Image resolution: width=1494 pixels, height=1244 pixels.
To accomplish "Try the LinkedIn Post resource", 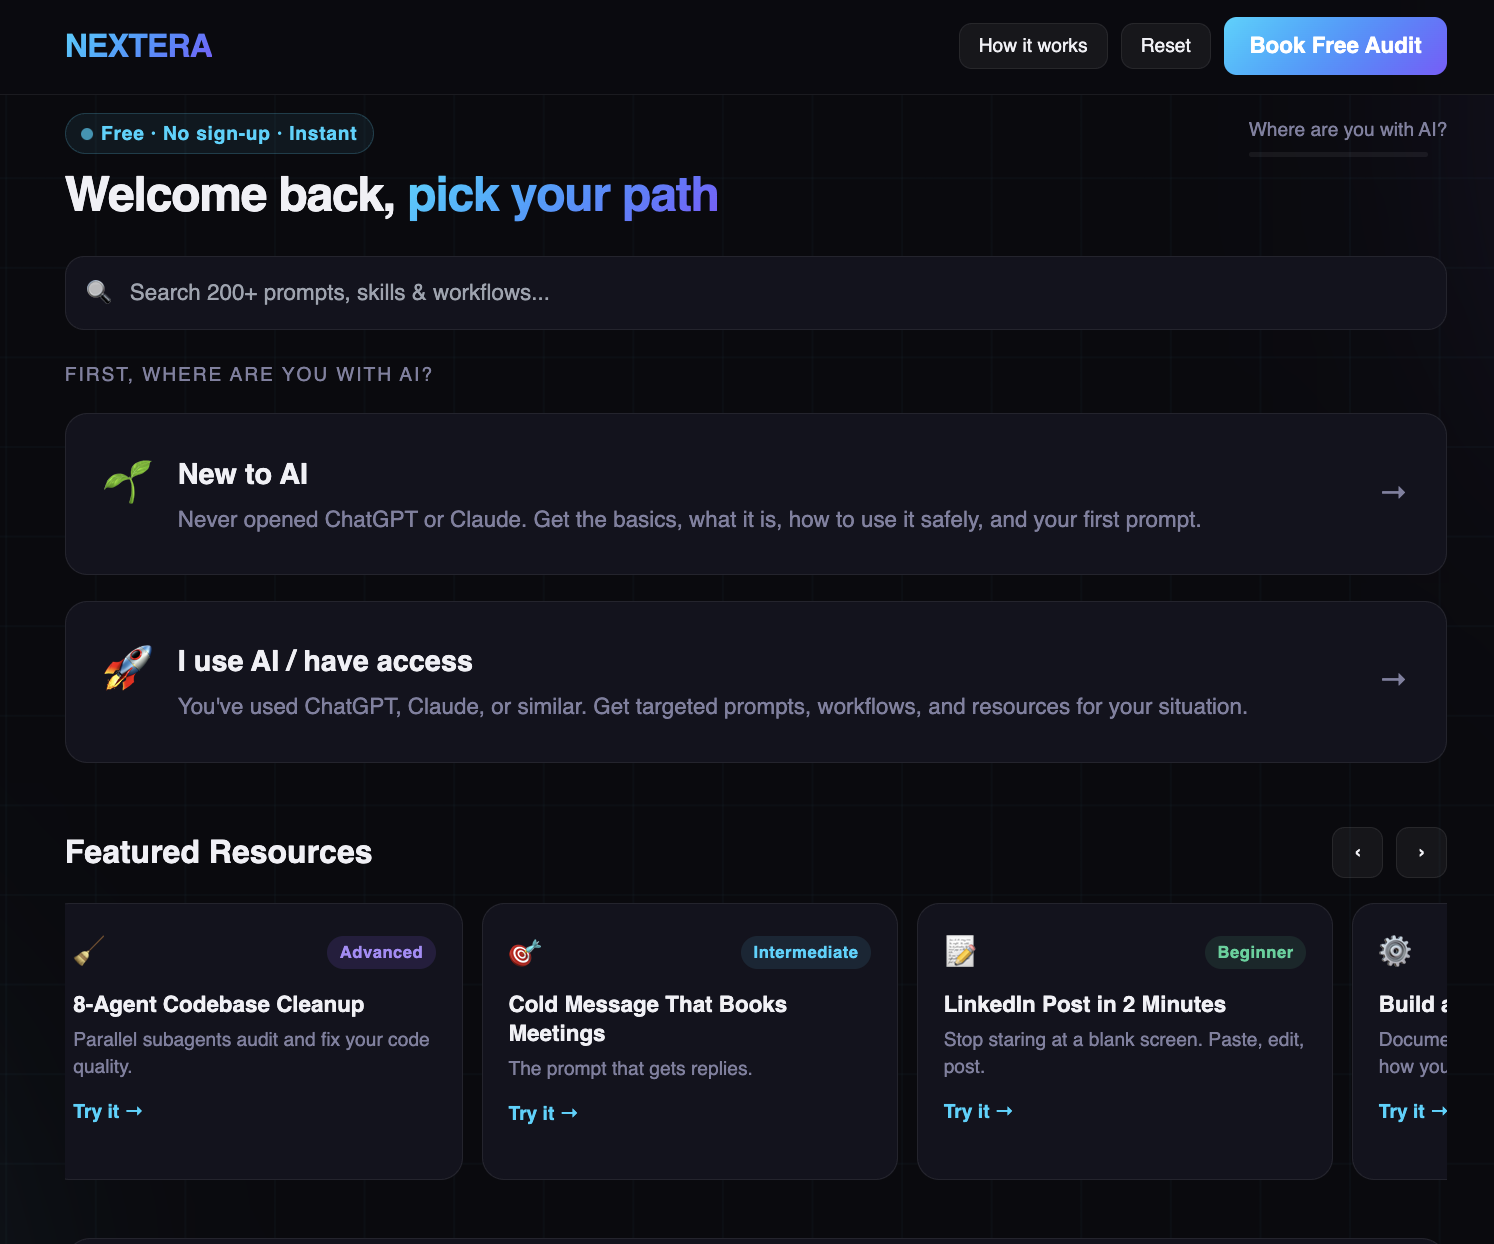I will (x=978, y=1111).
